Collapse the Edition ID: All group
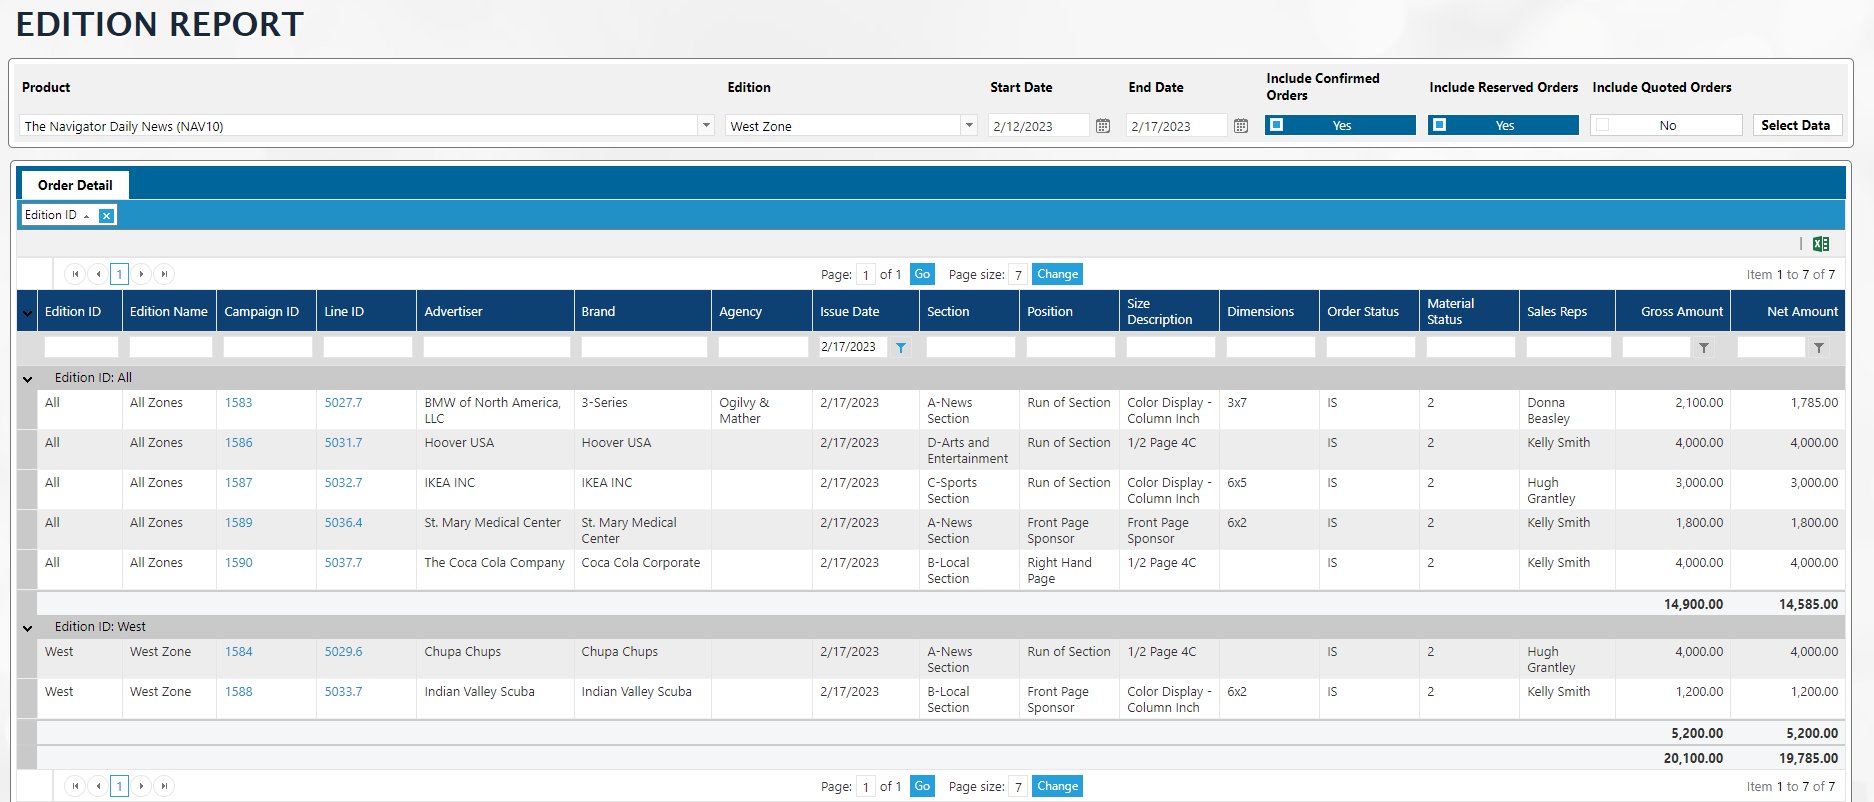The height and width of the screenshot is (802, 1874). [28, 379]
